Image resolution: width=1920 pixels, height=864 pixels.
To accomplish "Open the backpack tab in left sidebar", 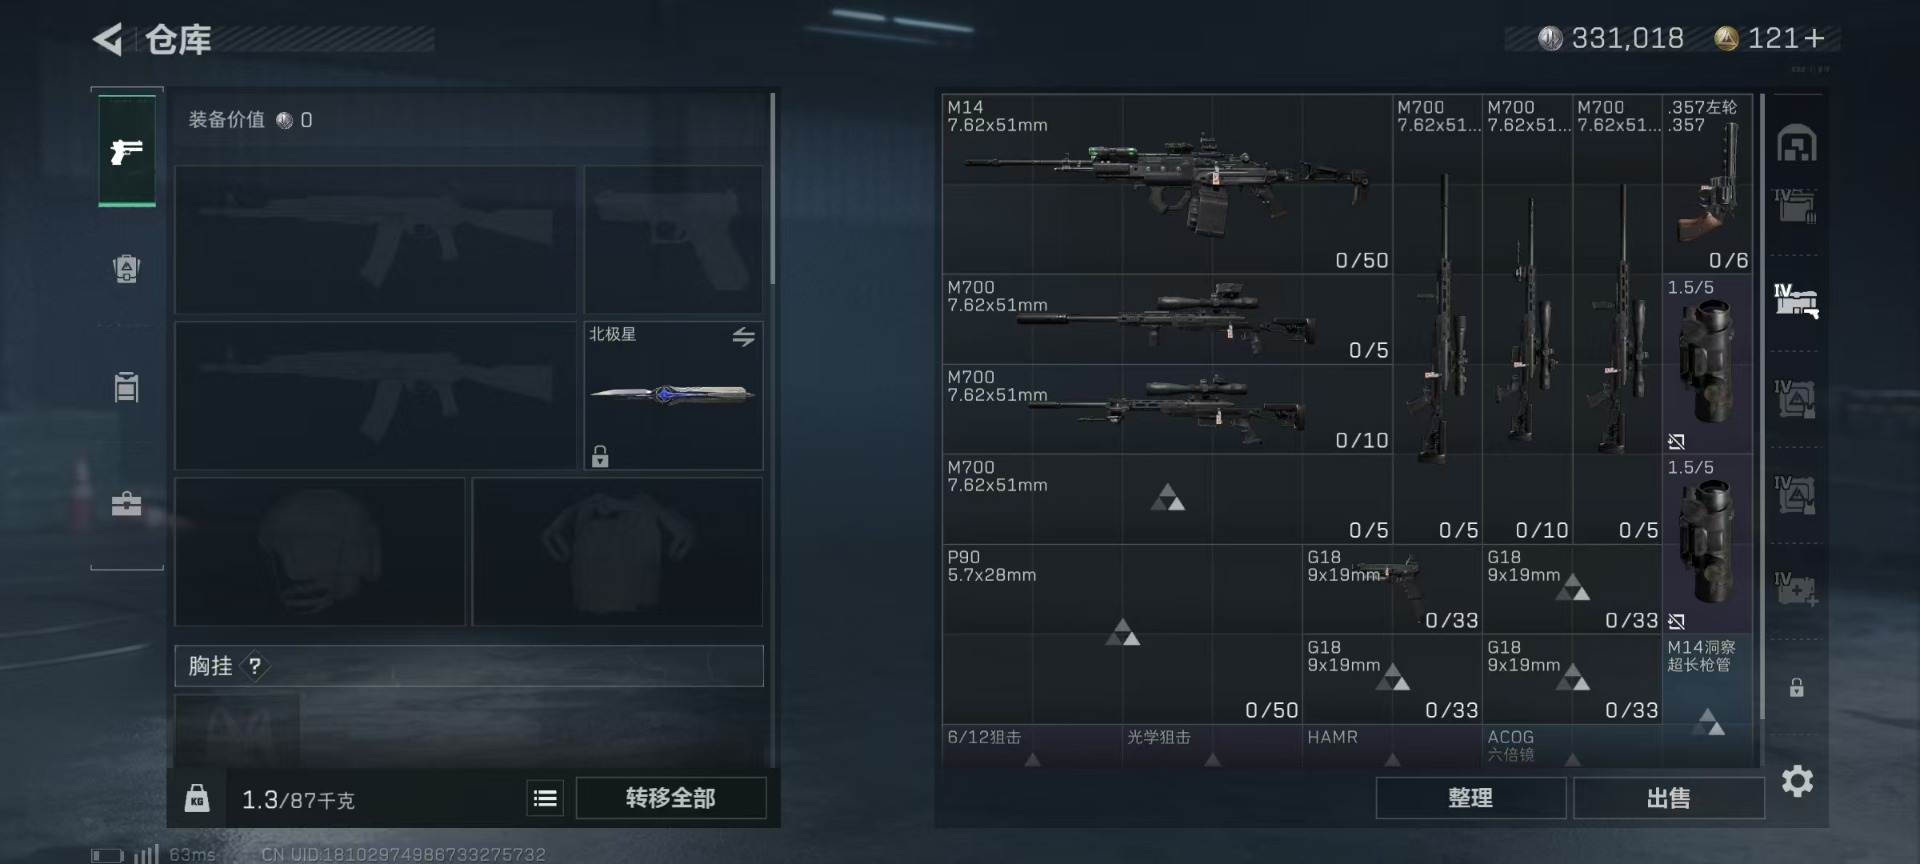I will coord(126,268).
